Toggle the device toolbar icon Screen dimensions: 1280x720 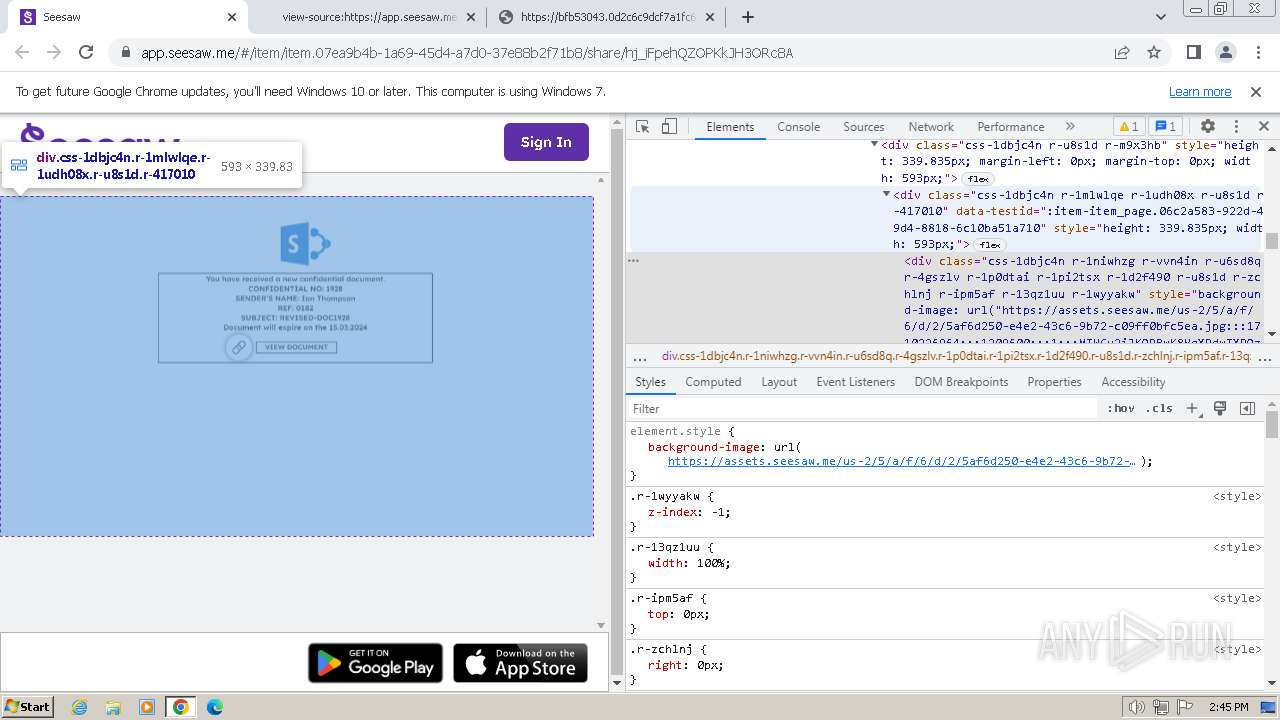669,127
